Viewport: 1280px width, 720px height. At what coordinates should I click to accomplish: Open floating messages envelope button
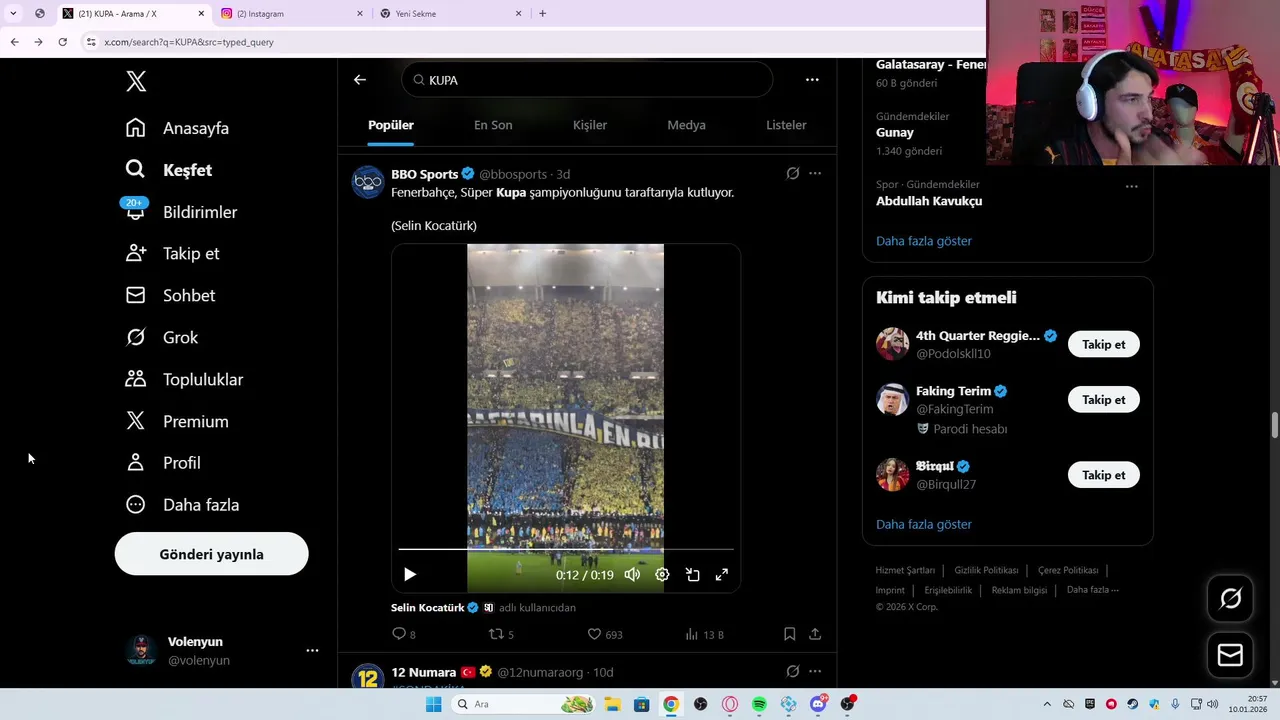[1230, 655]
